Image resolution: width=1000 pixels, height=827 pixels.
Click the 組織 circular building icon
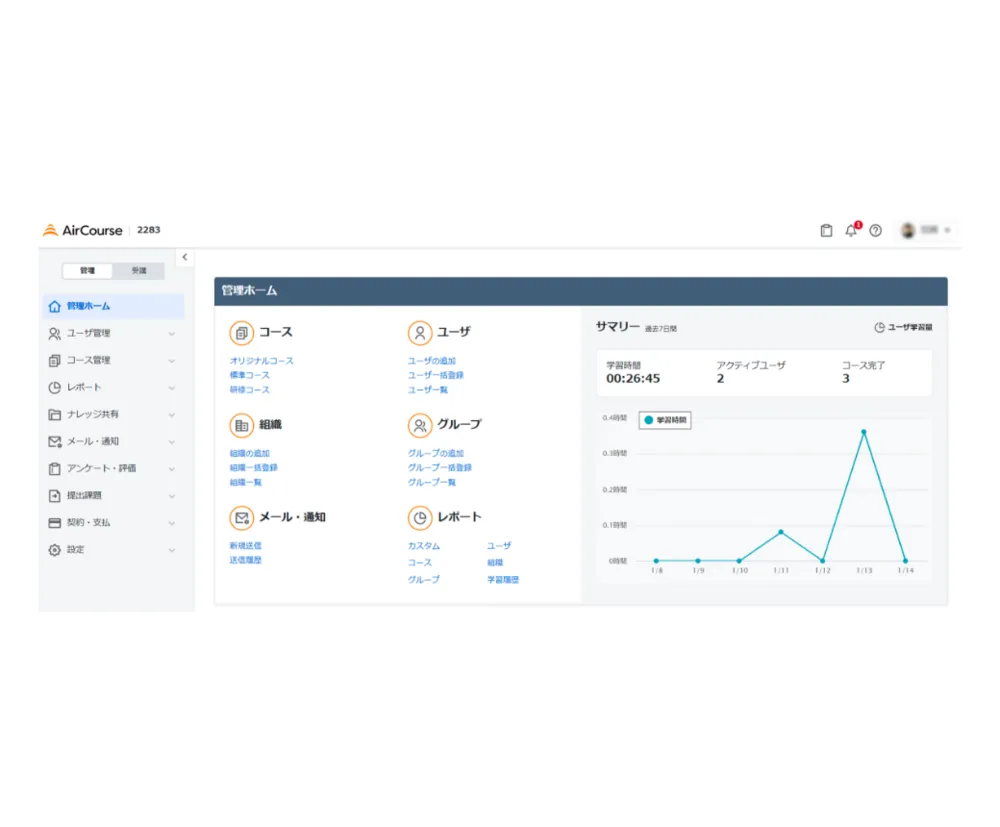coord(241,425)
